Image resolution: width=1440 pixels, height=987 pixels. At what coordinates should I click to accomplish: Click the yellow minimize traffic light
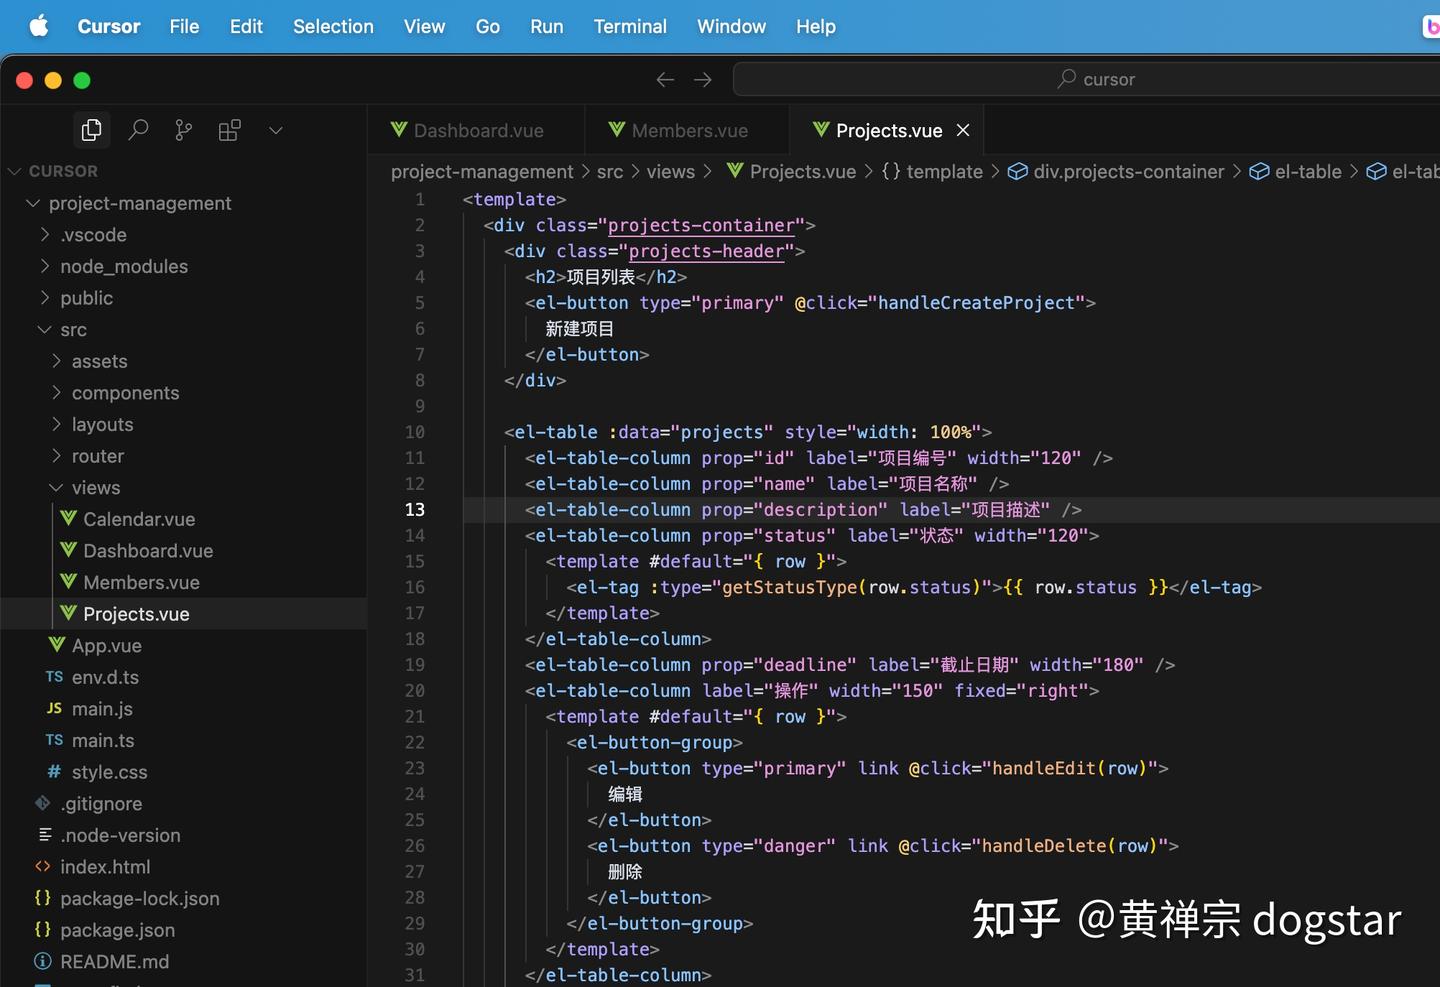[x=53, y=80]
